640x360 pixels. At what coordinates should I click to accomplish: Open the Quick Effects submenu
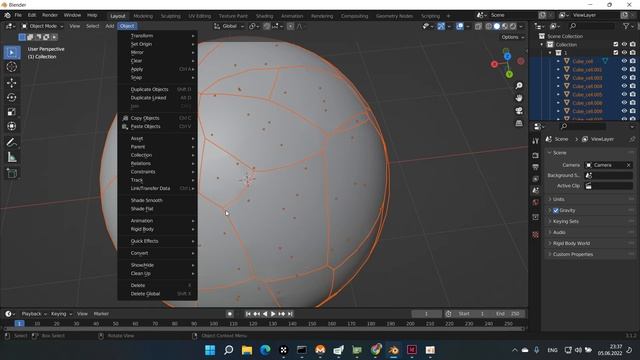coord(158,241)
